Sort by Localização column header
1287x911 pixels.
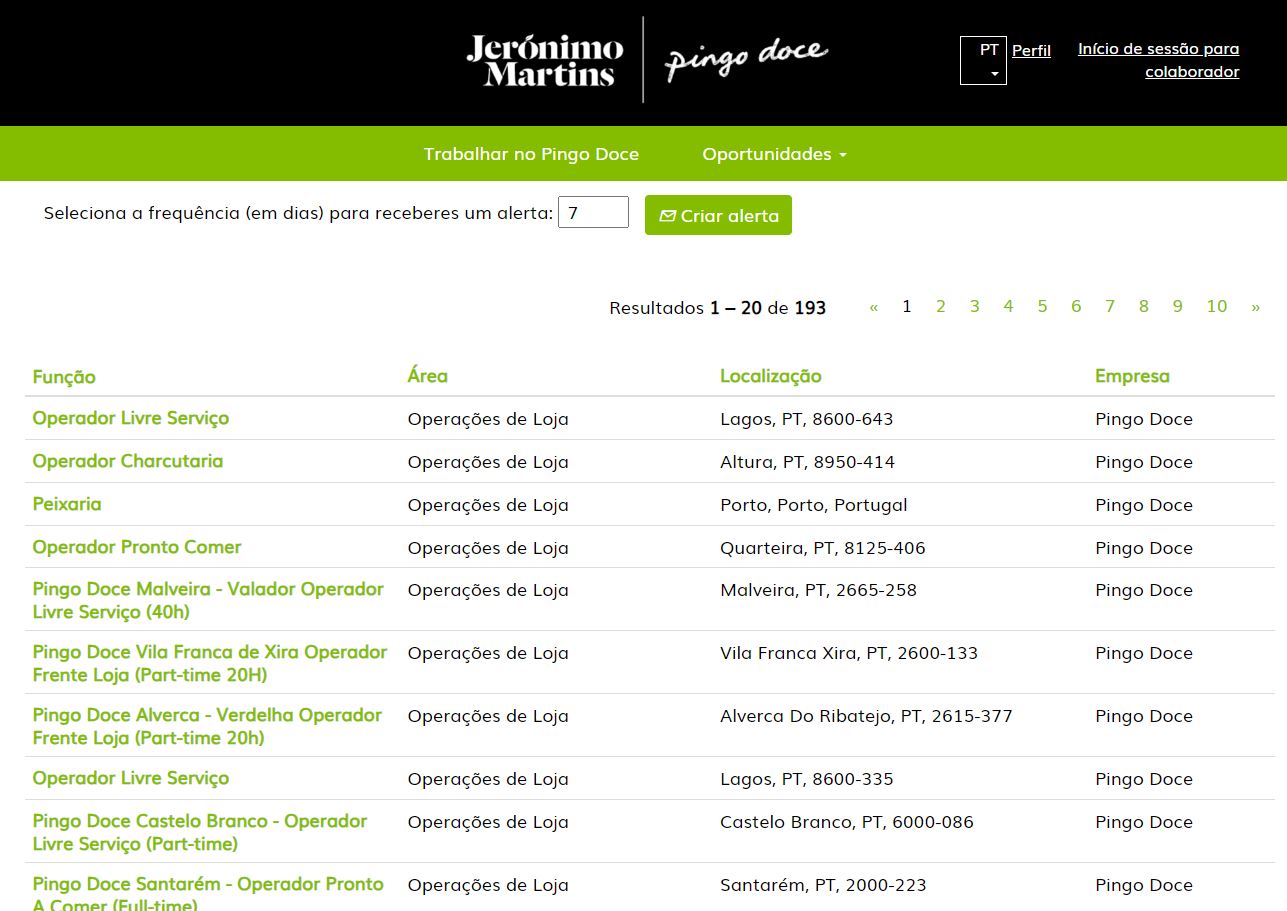coord(770,376)
